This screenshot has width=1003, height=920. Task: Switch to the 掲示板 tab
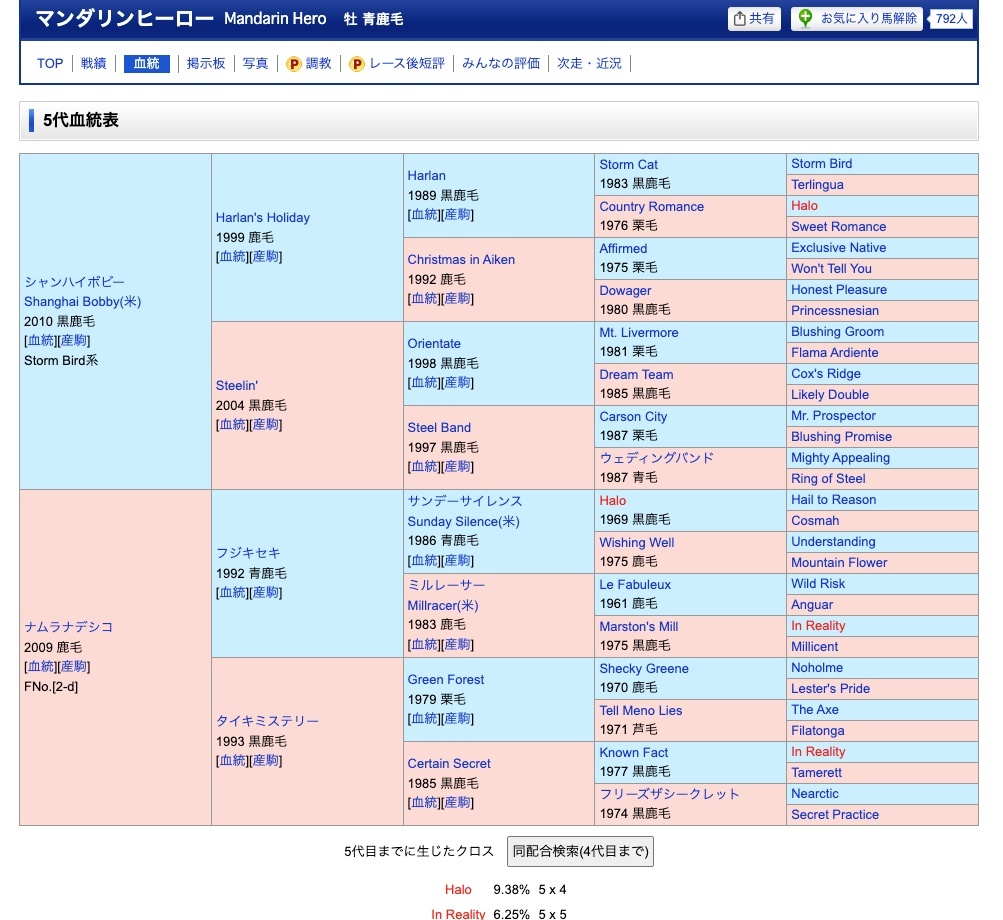coord(206,63)
